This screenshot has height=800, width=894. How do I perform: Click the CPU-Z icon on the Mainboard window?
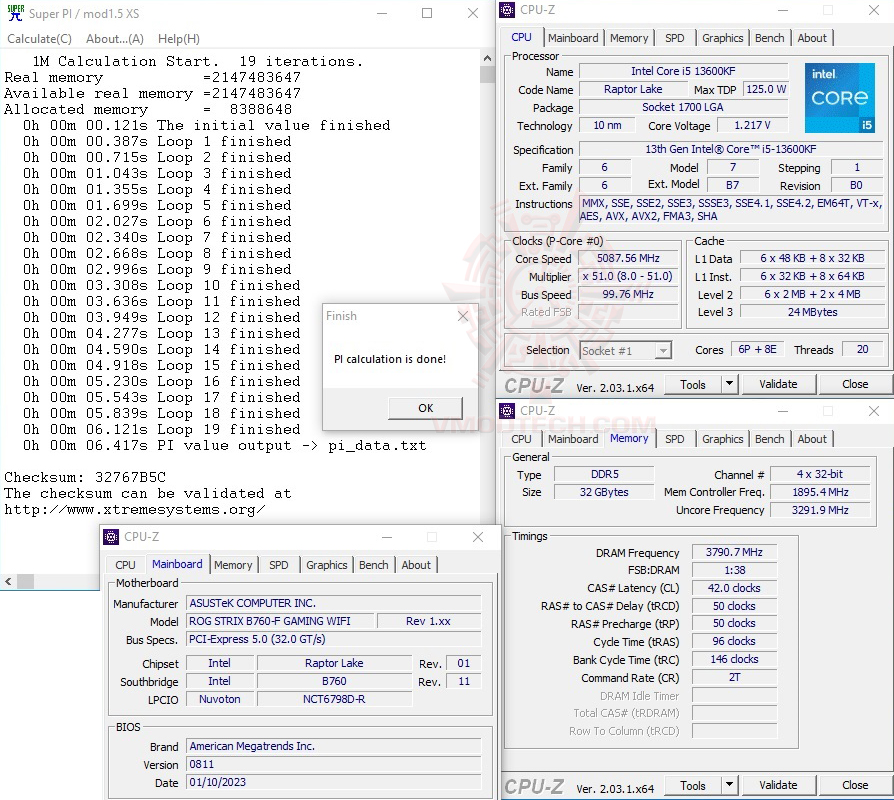point(111,537)
